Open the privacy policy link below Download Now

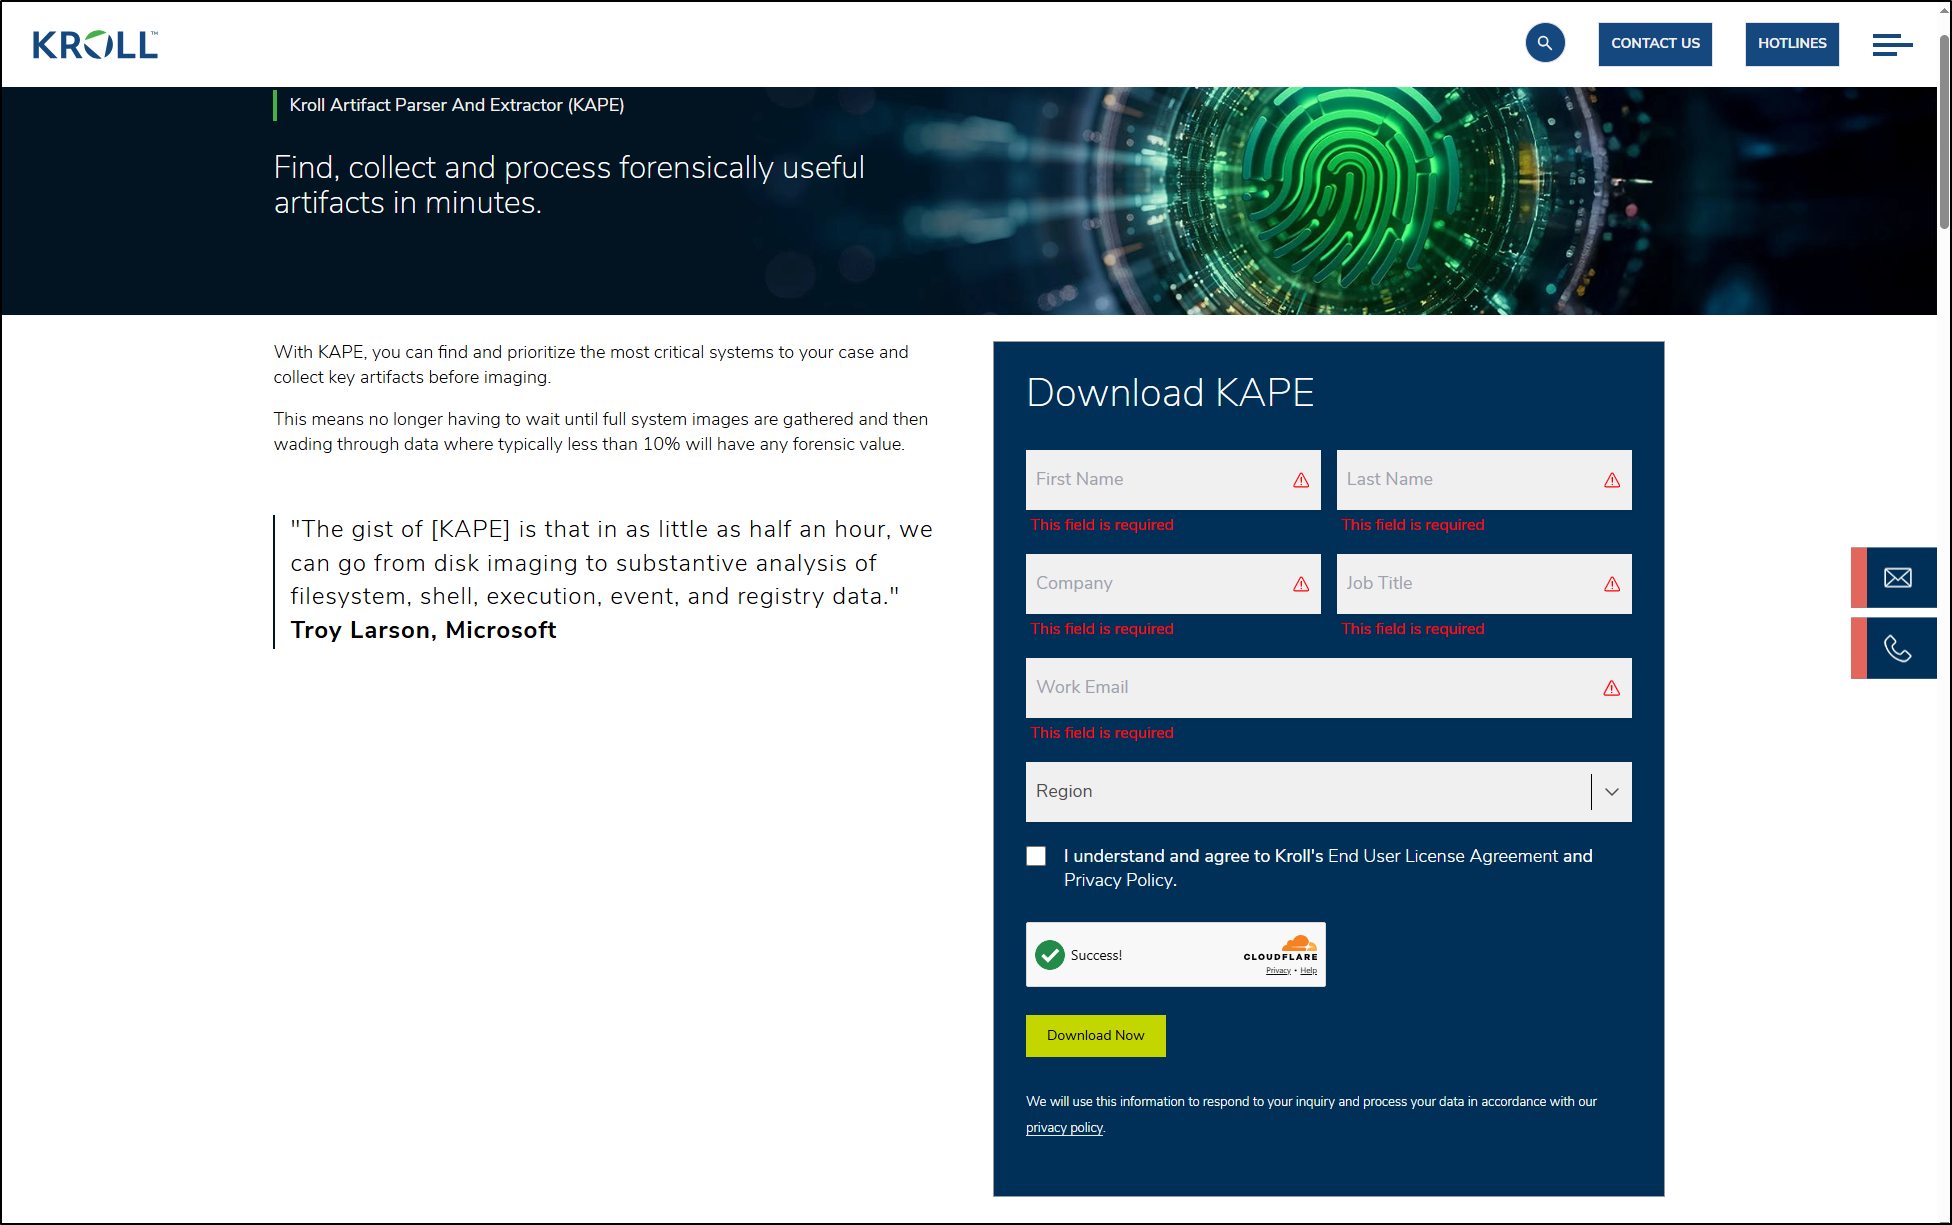[x=1064, y=1128]
